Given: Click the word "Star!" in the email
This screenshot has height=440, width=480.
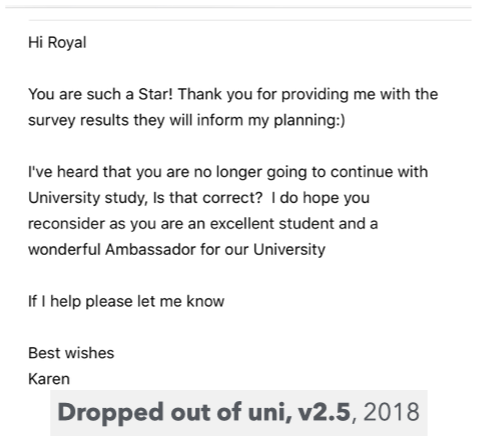Looking at the screenshot, I should [156, 94].
